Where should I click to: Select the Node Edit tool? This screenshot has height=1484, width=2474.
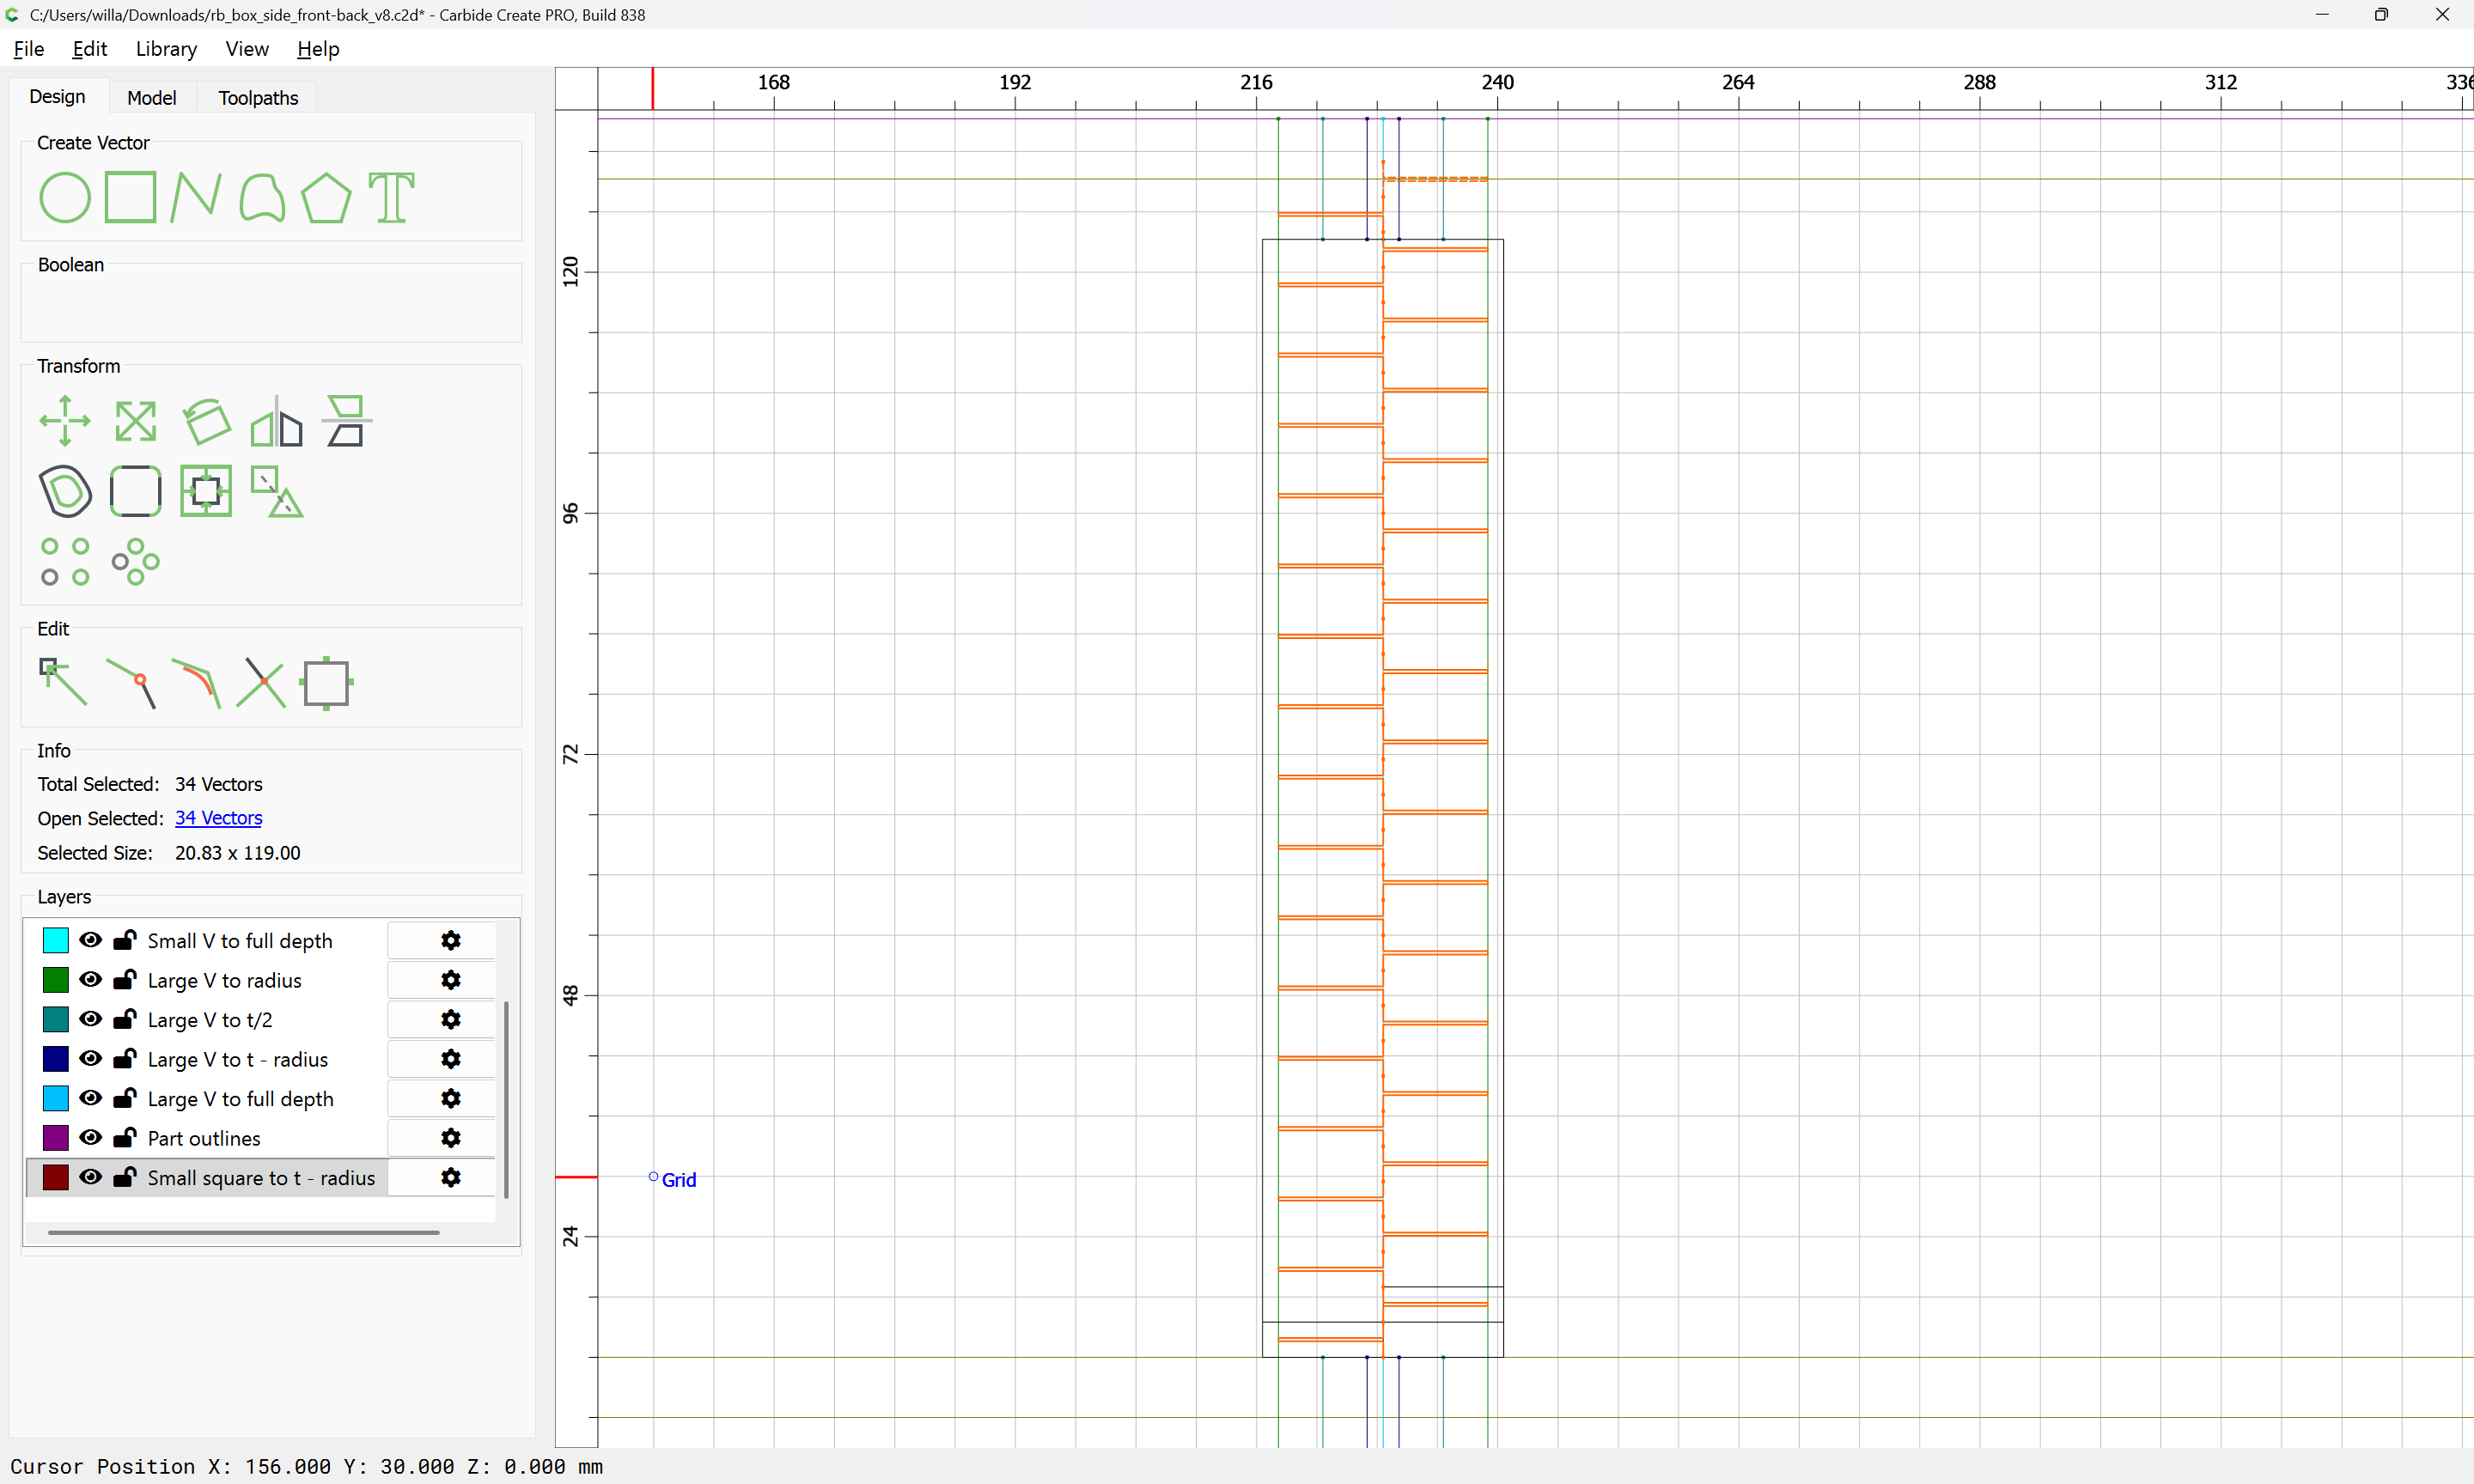63,683
